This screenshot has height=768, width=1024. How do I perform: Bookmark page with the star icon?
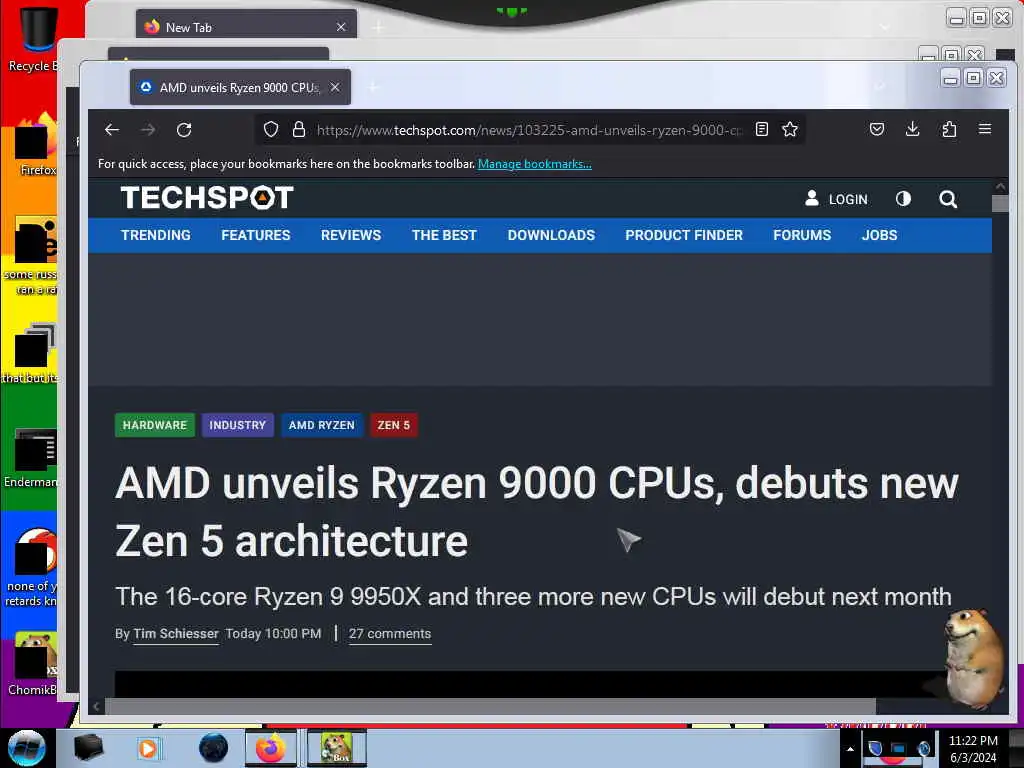tap(790, 129)
